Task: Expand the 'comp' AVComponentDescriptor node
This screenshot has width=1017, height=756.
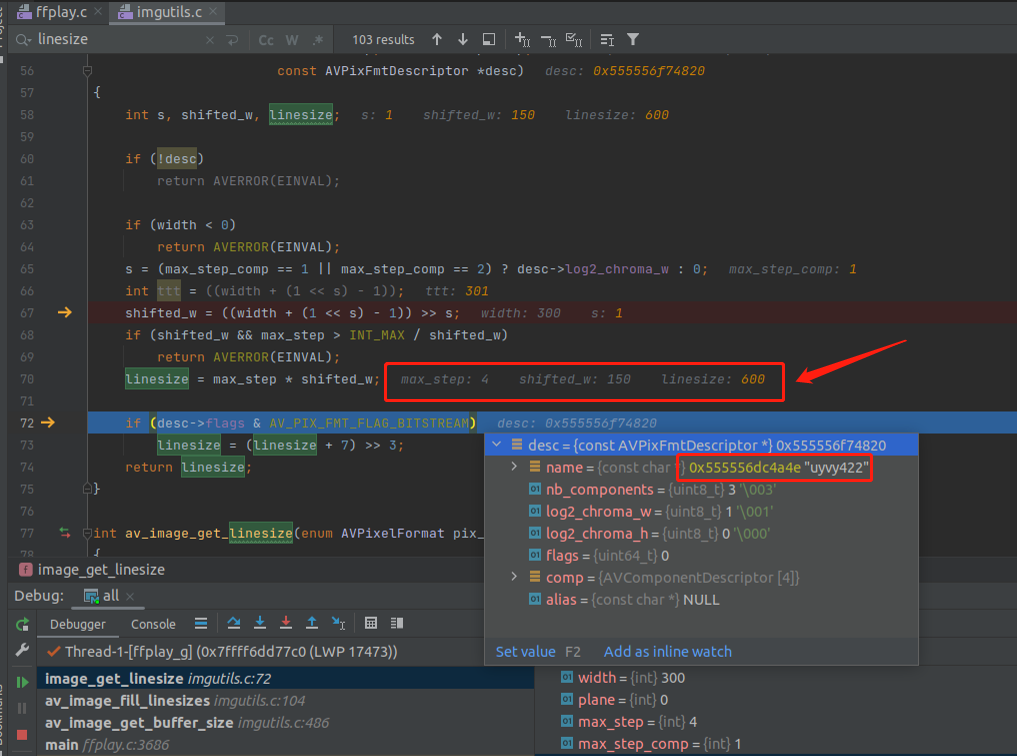Action: (515, 578)
